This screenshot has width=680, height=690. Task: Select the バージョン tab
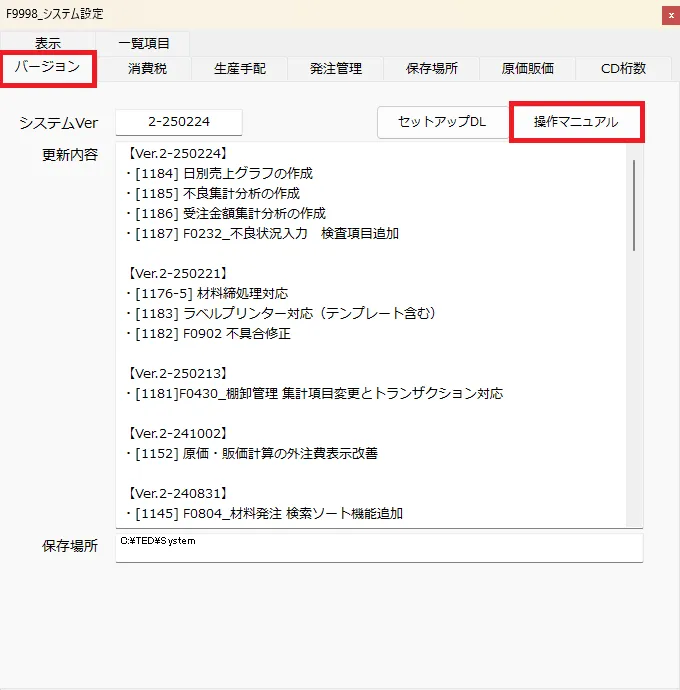point(48,67)
